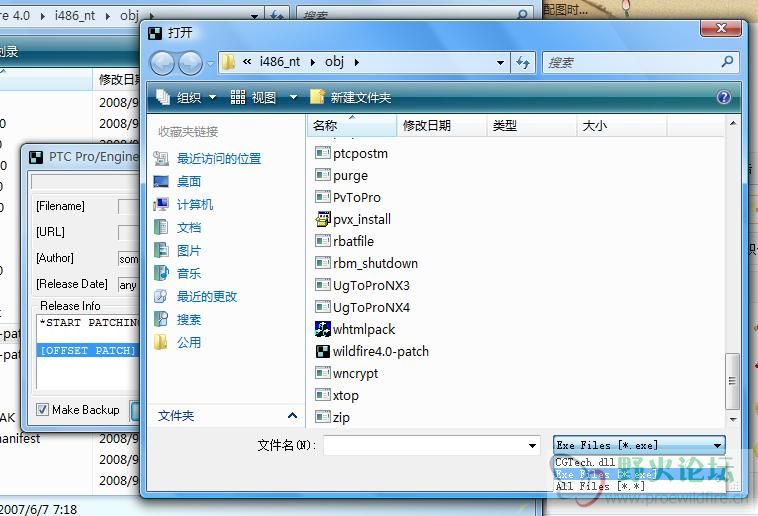The image size is (758, 516).
Task: Go back with the Open dialog's back arrow
Action: tap(162, 63)
